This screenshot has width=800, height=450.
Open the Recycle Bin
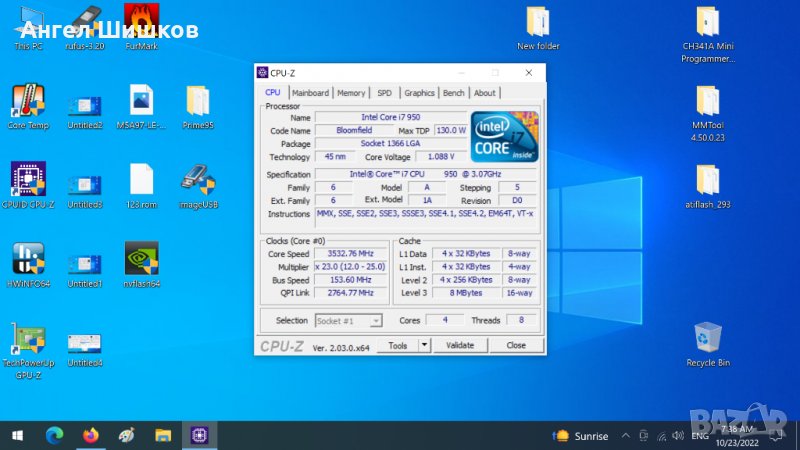(x=708, y=337)
